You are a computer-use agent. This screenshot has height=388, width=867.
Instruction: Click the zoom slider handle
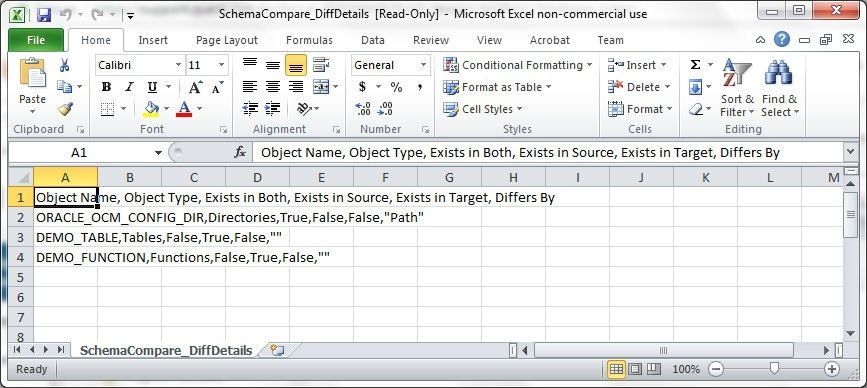coord(774,369)
